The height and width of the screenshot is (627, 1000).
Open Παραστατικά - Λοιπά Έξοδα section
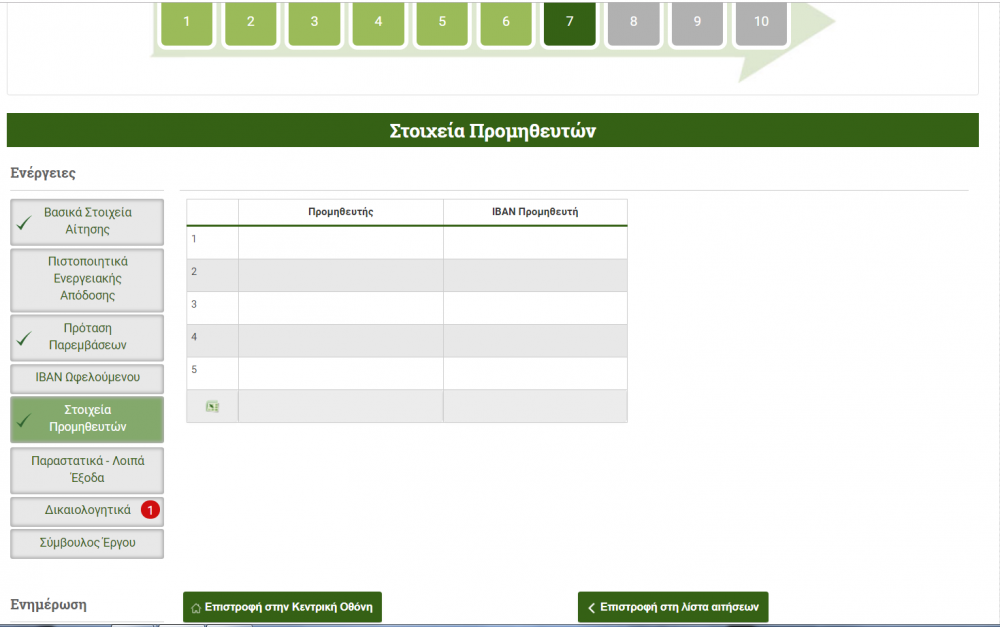tap(87, 469)
